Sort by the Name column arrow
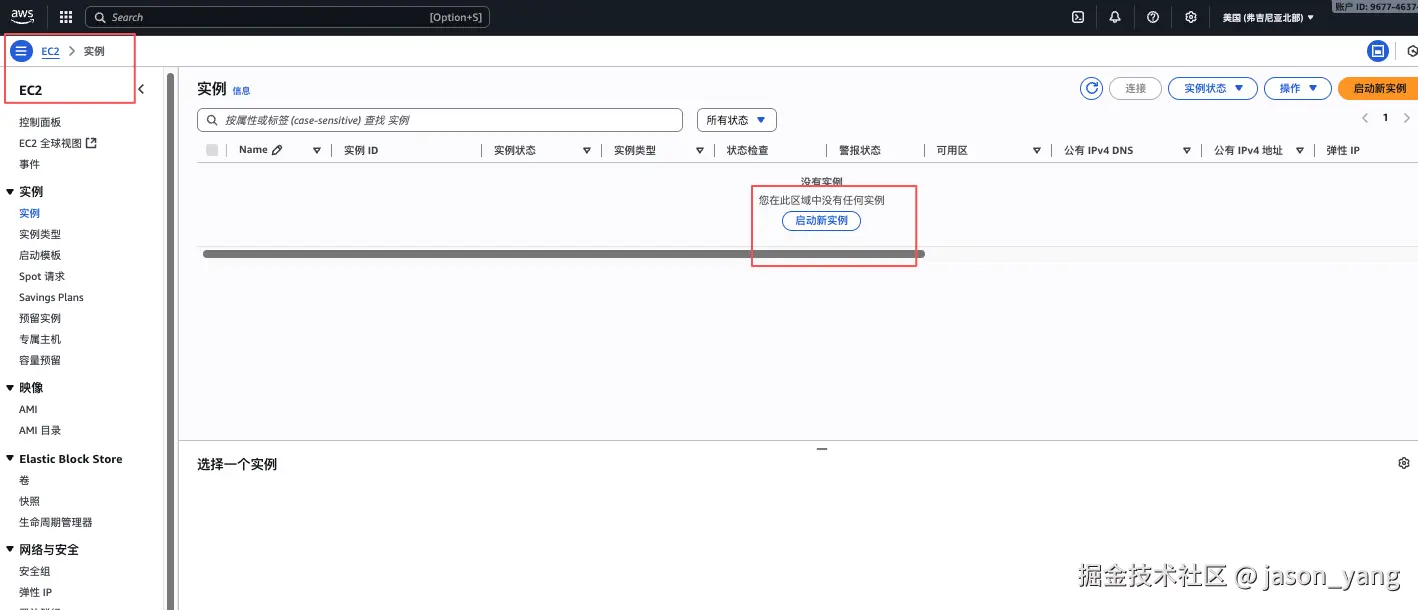This screenshot has width=1418, height=610. coord(317,150)
